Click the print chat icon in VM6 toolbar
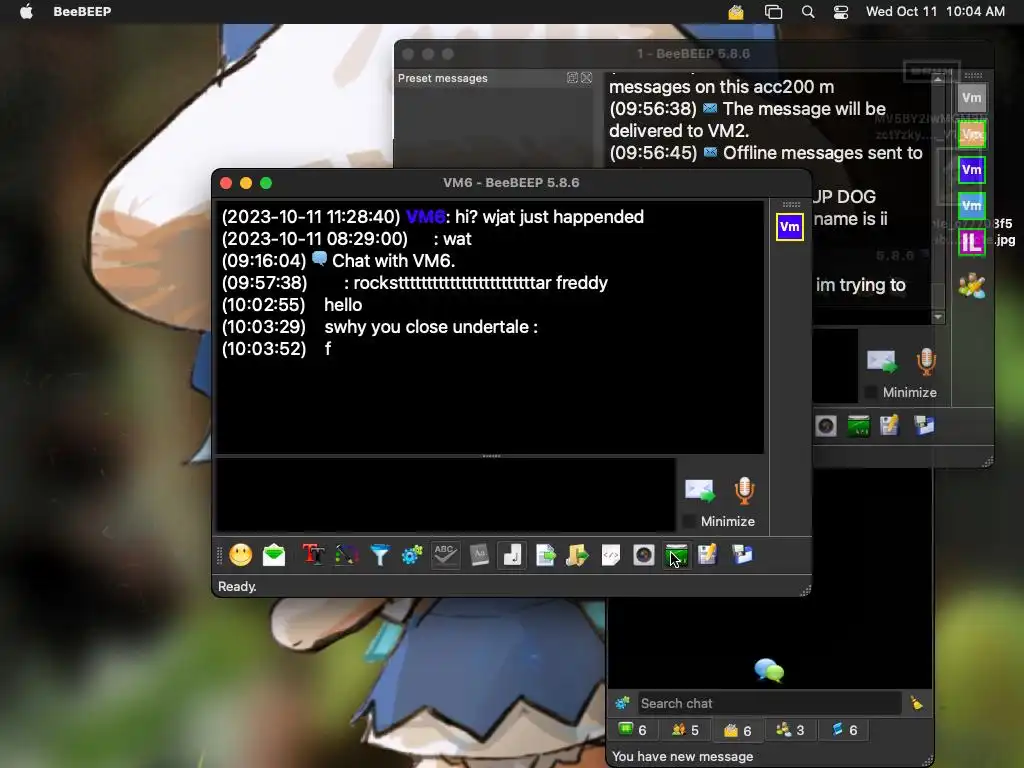This screenshot has height=768, width=1024. coord(742,555)
